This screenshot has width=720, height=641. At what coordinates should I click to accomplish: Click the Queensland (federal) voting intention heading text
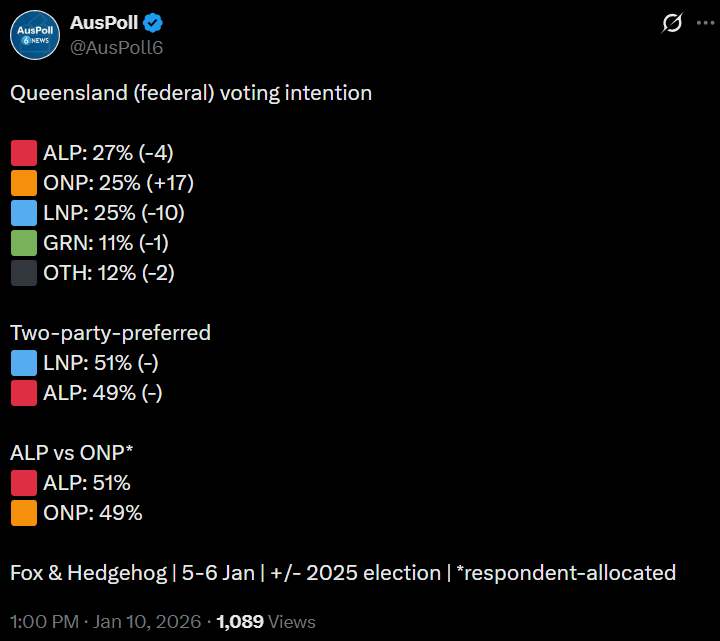[x=191, y=93]
